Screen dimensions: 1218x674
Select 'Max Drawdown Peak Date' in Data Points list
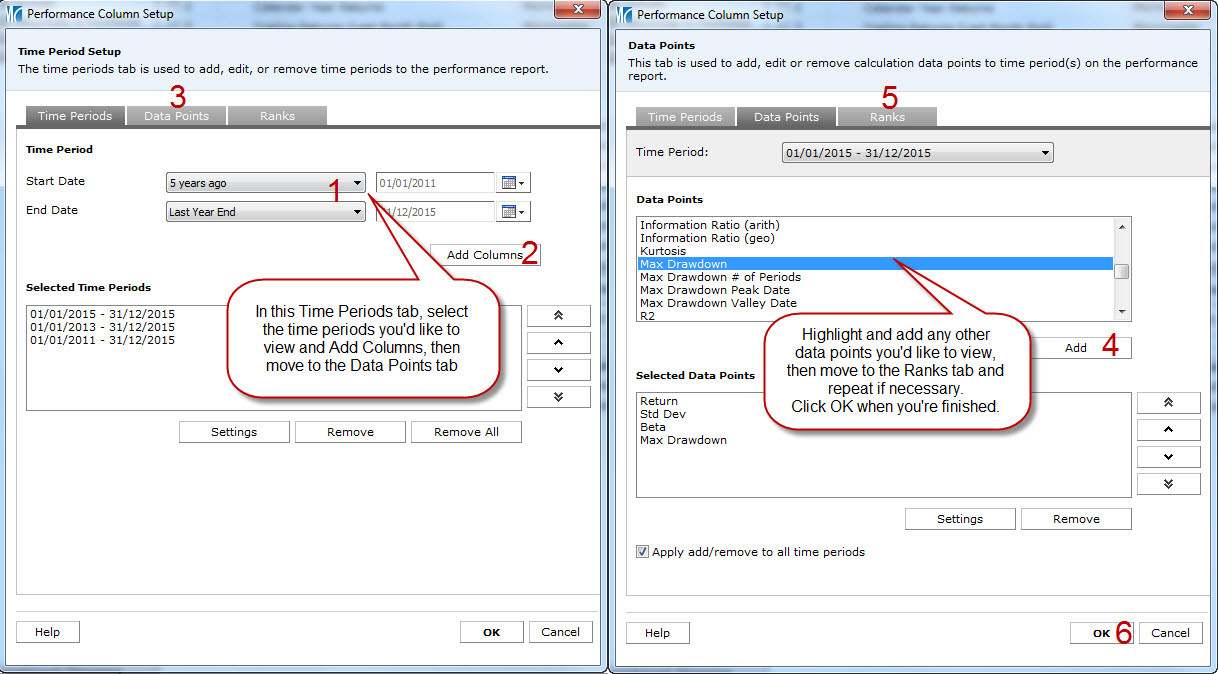click(715, 290)
